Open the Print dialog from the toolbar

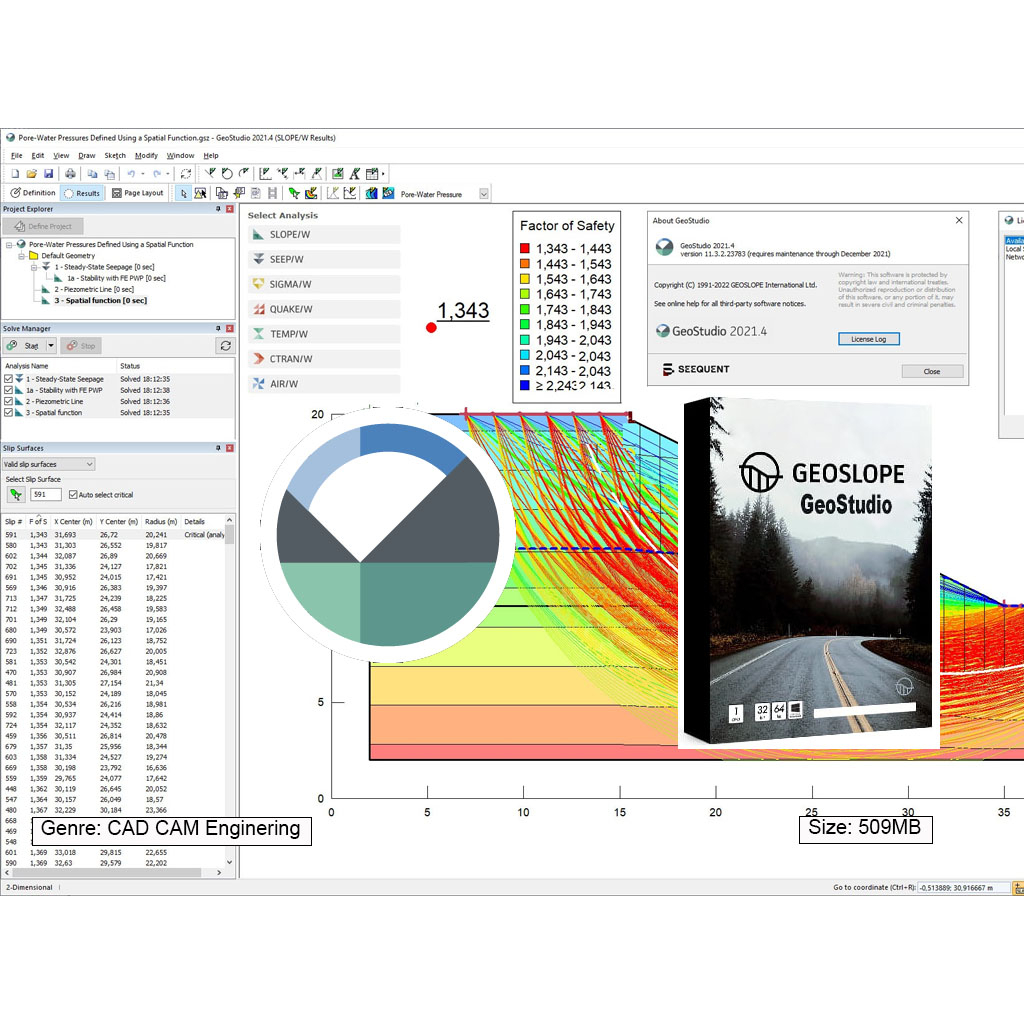pos(70,173)
